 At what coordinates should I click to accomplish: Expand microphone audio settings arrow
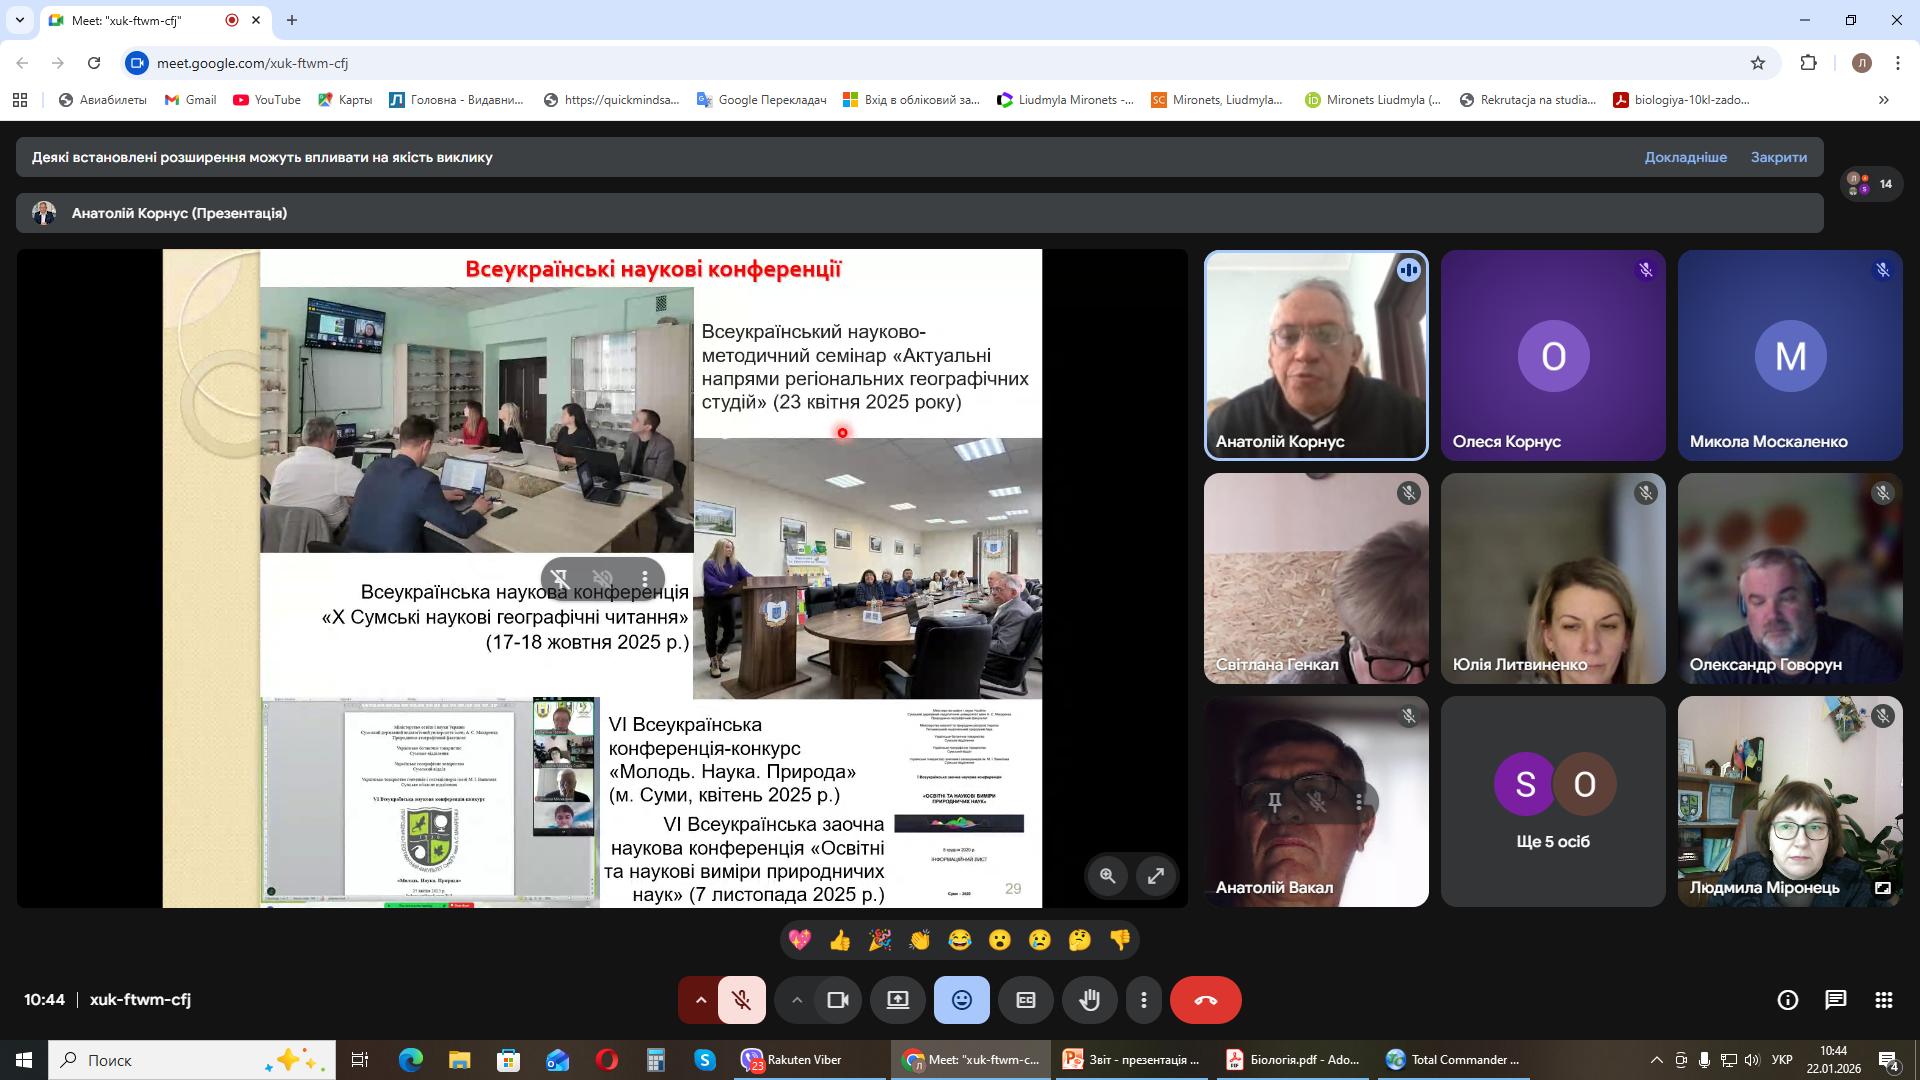tap(701, 1000)
